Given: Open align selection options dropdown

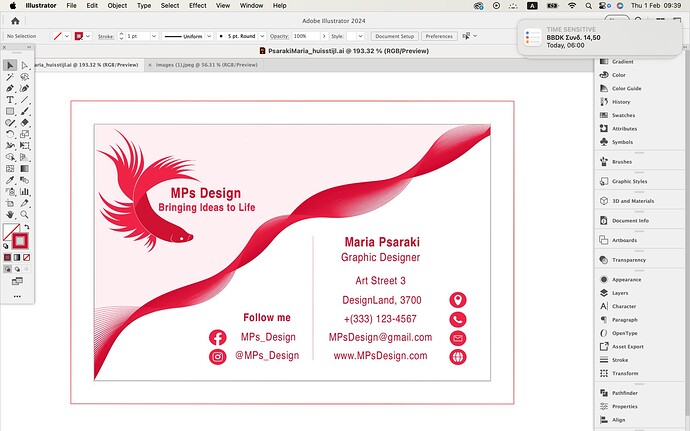Looking at the screenshot, I should point(475,36).
